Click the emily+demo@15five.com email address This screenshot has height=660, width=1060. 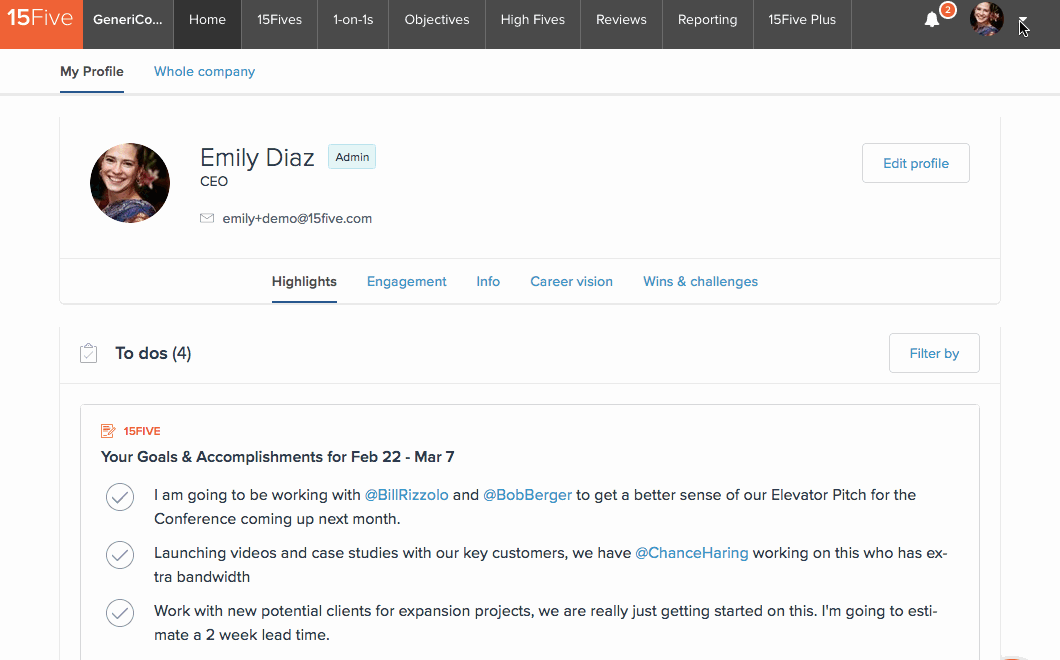coord(297,218)
